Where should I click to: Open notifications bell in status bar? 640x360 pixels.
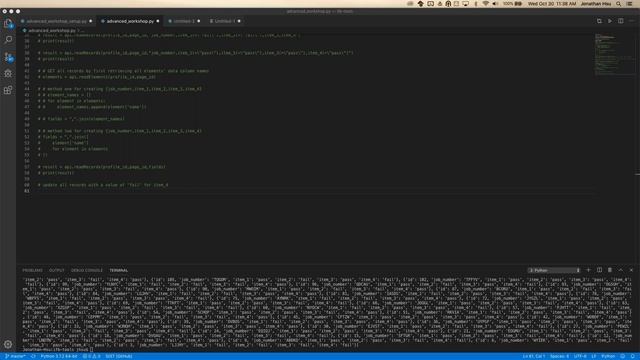click(x=633, y=356)
